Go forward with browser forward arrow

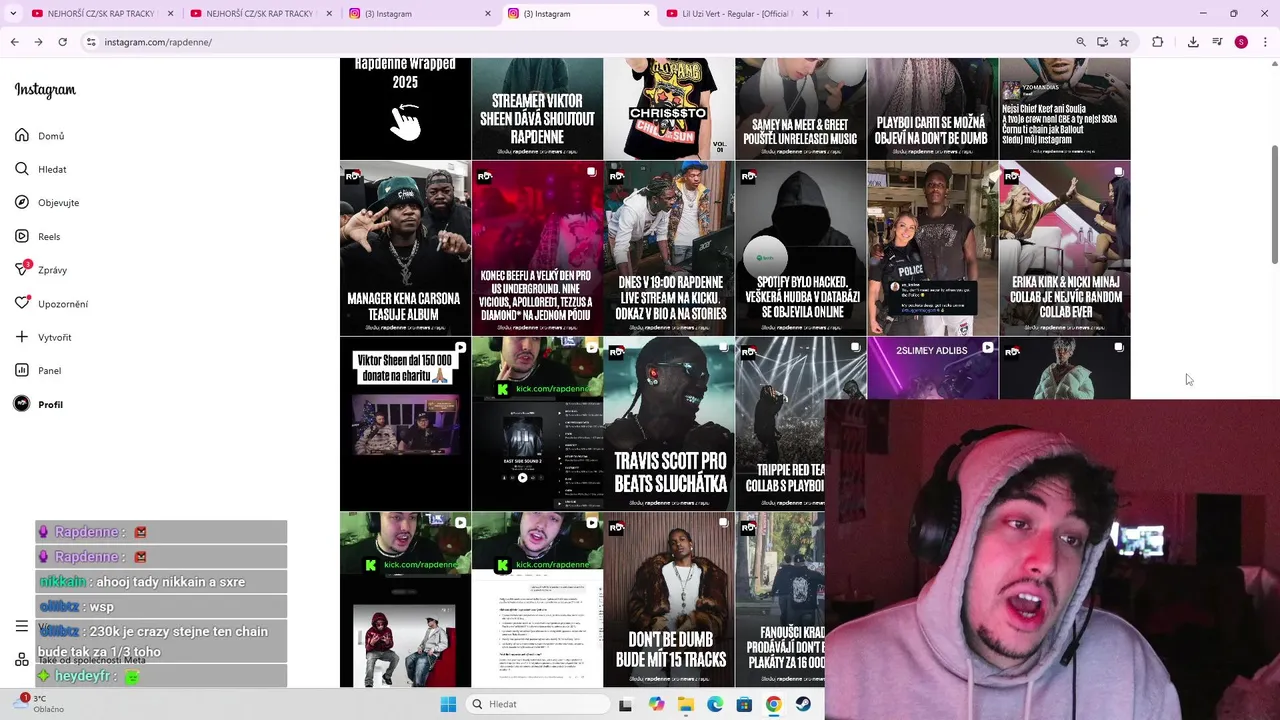38,42
